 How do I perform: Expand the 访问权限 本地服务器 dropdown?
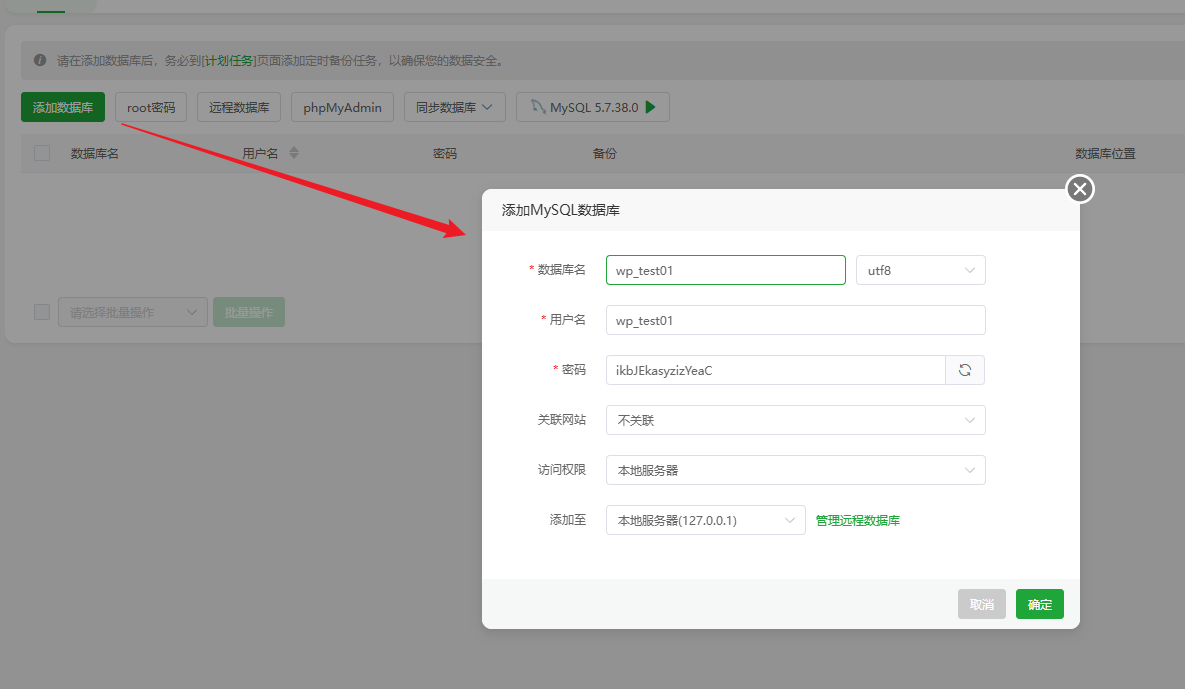click(796, 470)
